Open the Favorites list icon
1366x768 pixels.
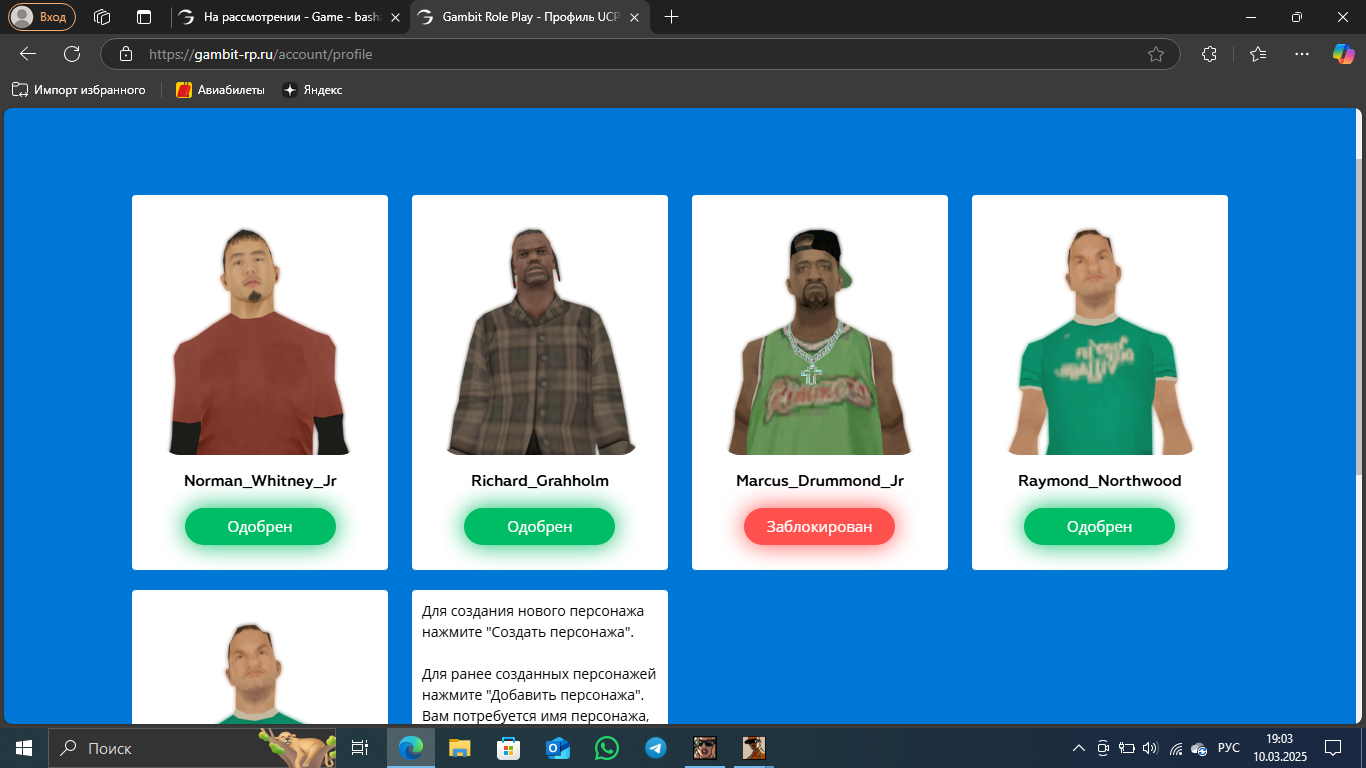coord(1258,54)
